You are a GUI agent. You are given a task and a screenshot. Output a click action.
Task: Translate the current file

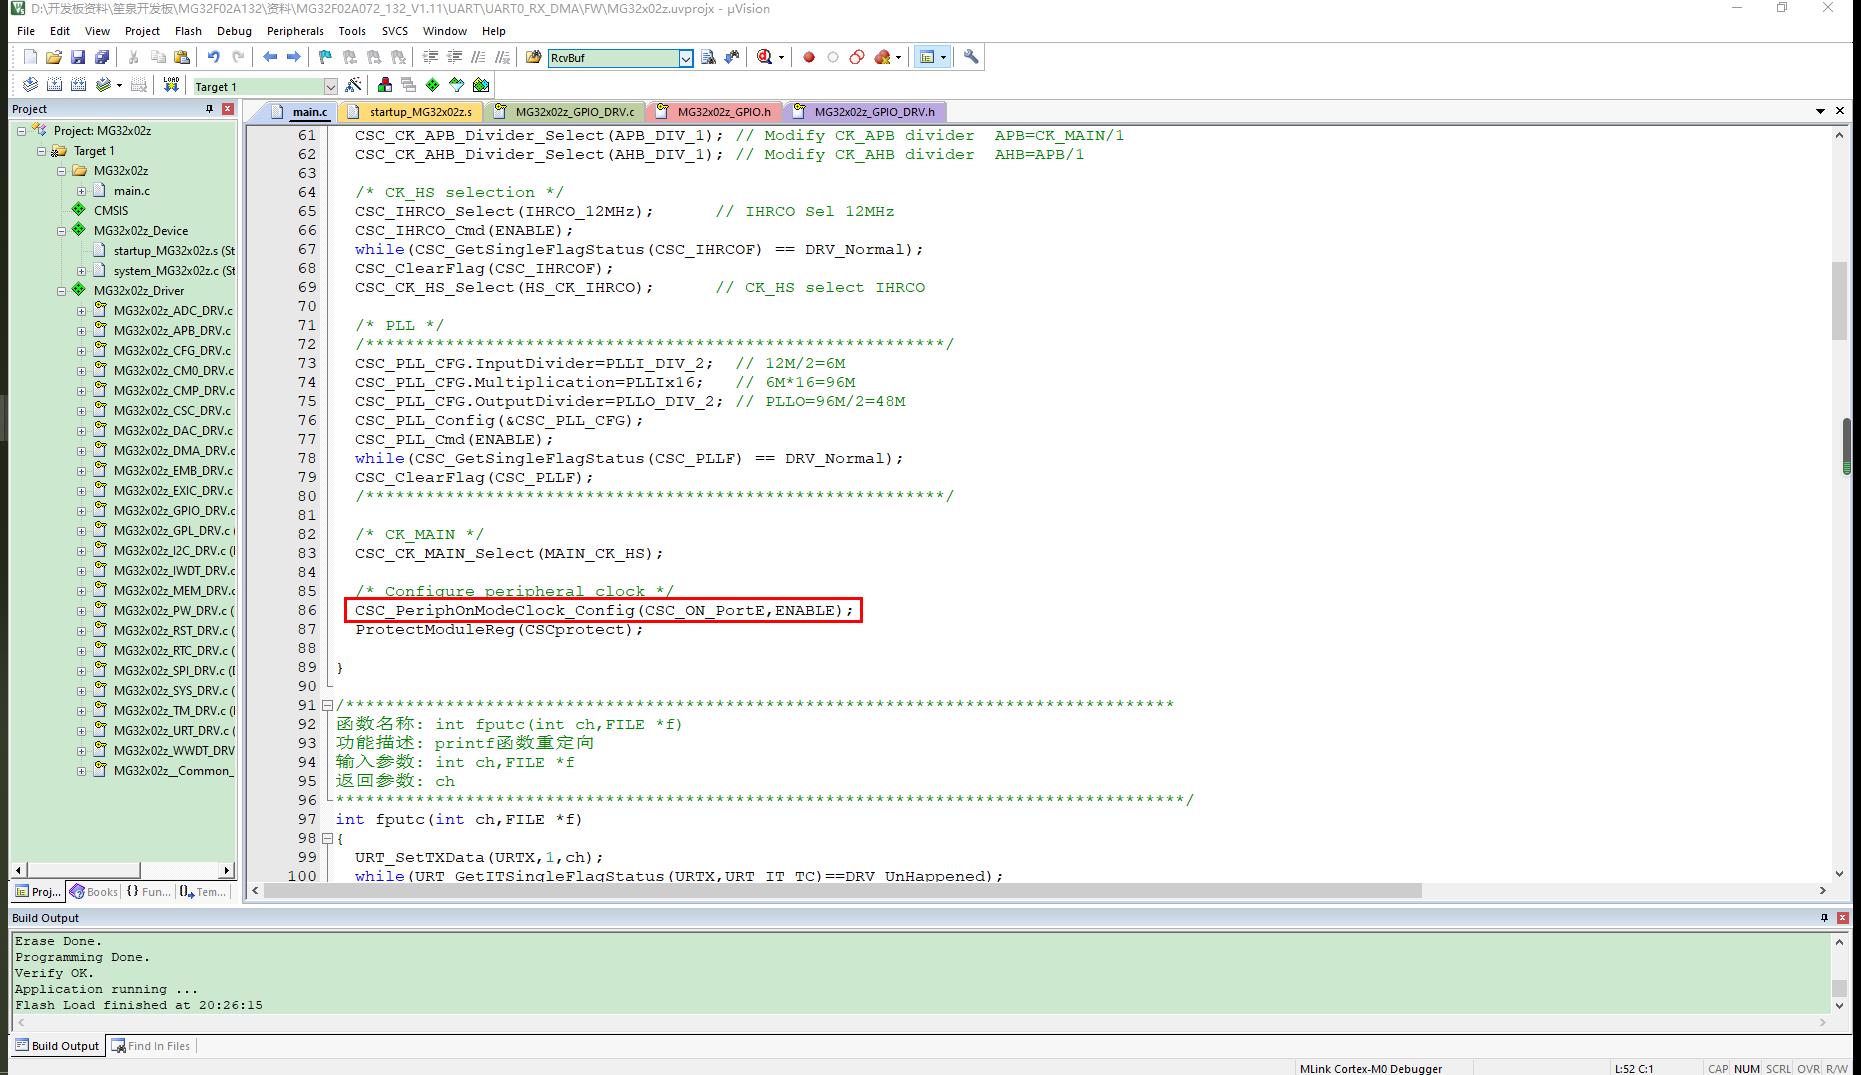coord(30,85)
